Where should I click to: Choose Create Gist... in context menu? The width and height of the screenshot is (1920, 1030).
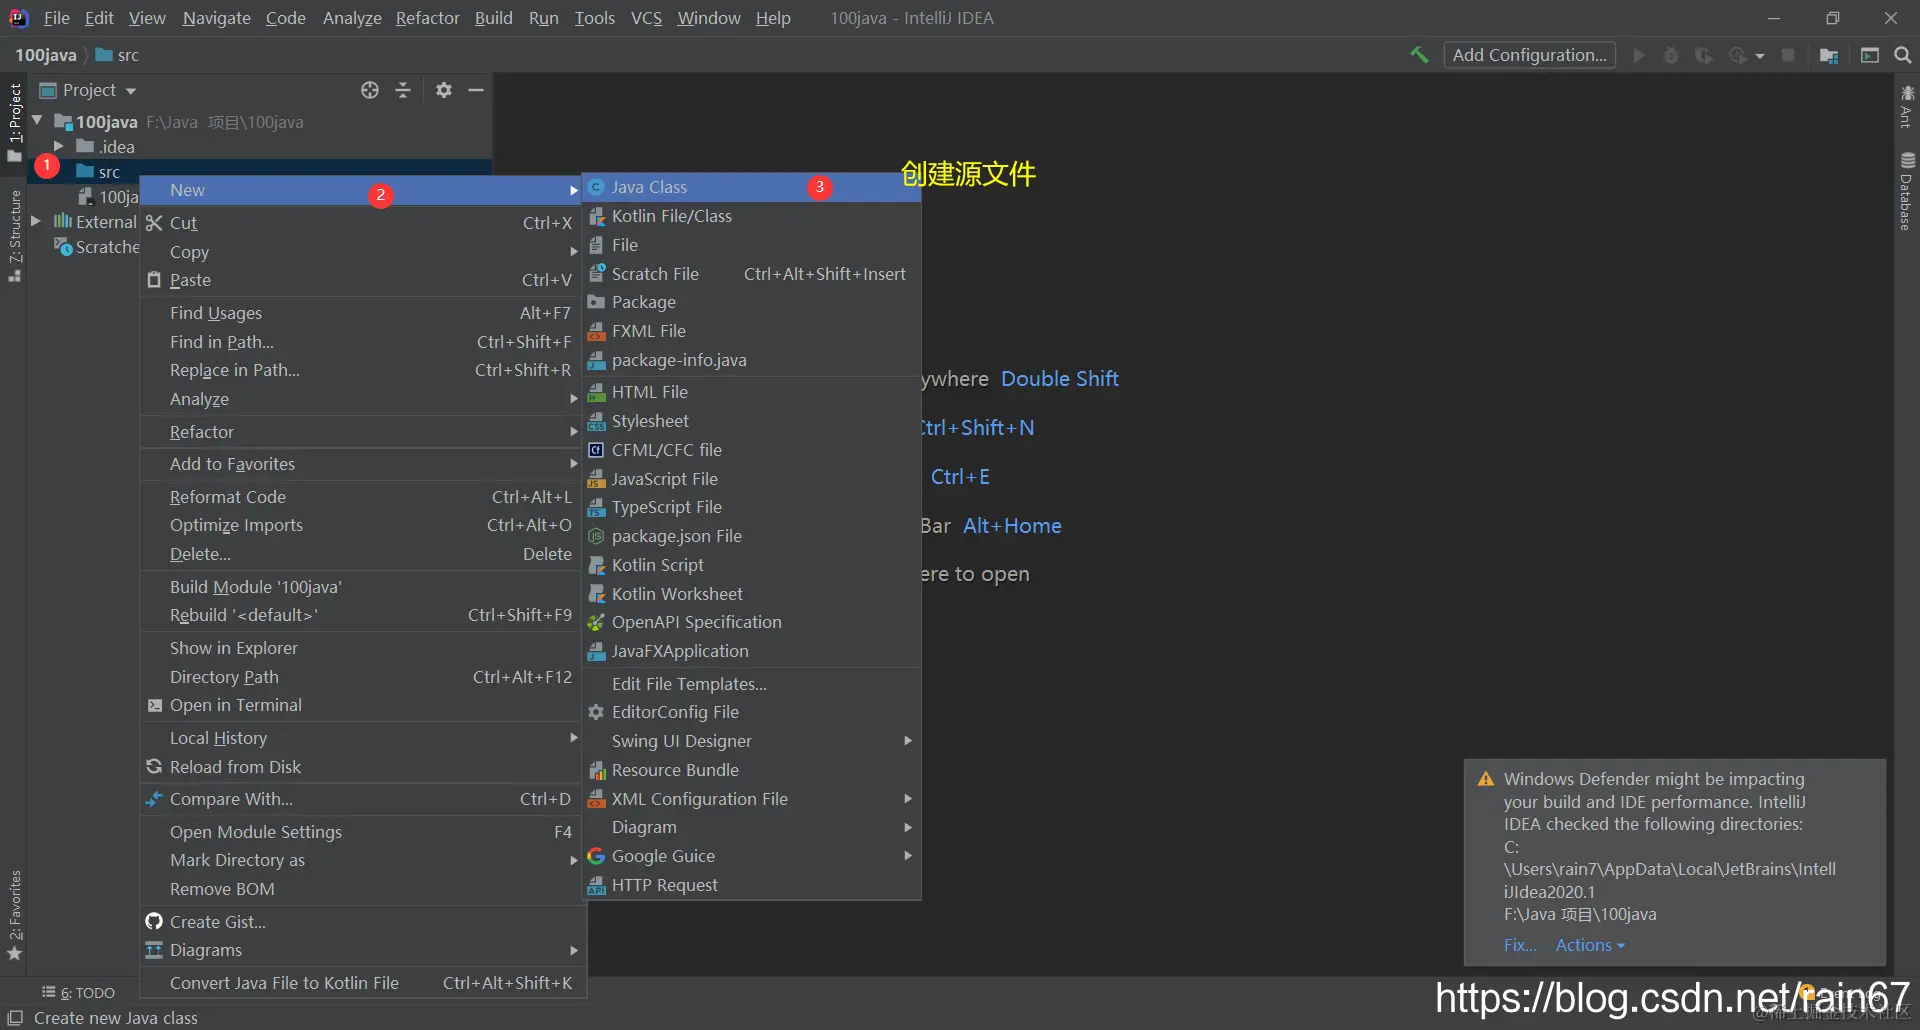(362, 922)
